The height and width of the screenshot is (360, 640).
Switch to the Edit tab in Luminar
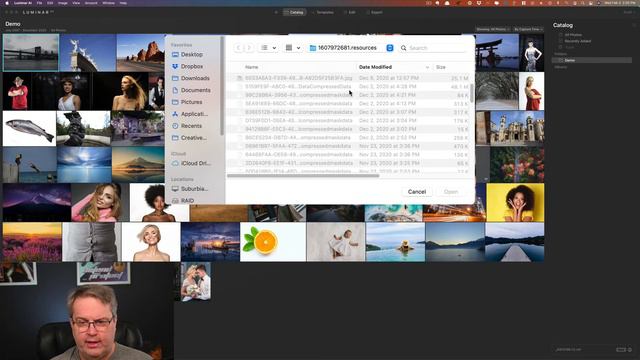(349, 12)
